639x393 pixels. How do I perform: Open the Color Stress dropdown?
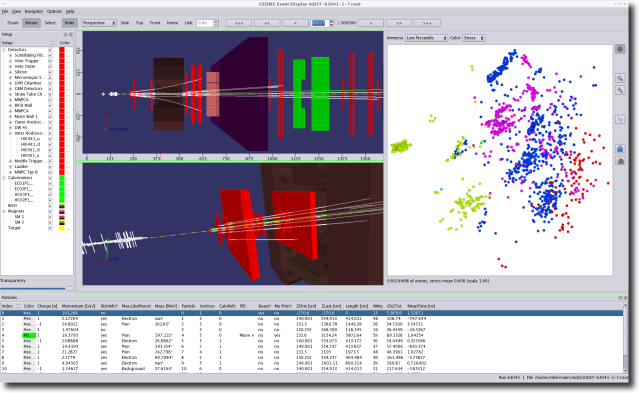pos(473,38)
